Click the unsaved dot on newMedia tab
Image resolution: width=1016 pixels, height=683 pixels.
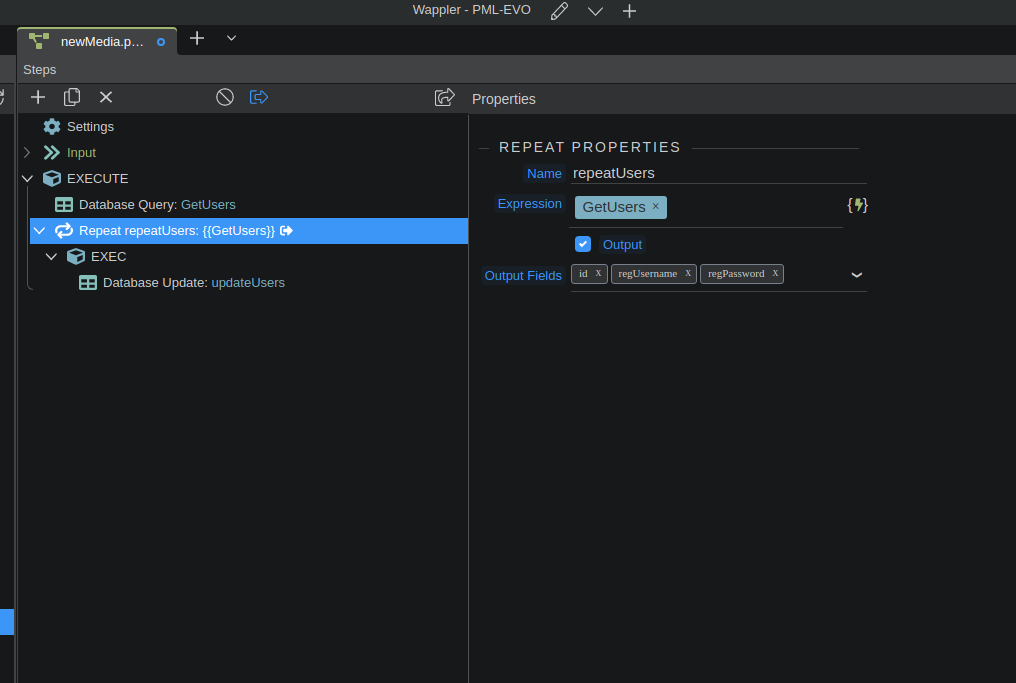[x=161, y=42]
